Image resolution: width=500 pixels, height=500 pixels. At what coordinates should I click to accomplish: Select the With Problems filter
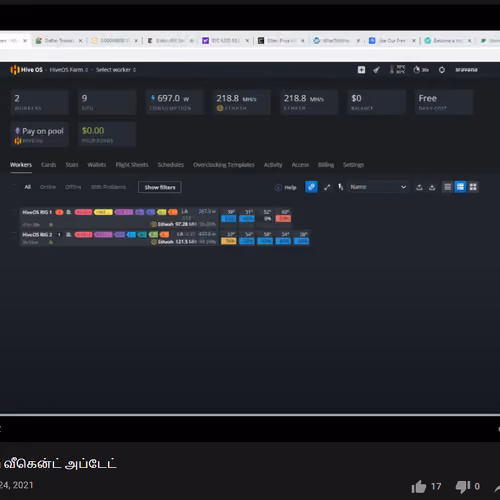108,187
